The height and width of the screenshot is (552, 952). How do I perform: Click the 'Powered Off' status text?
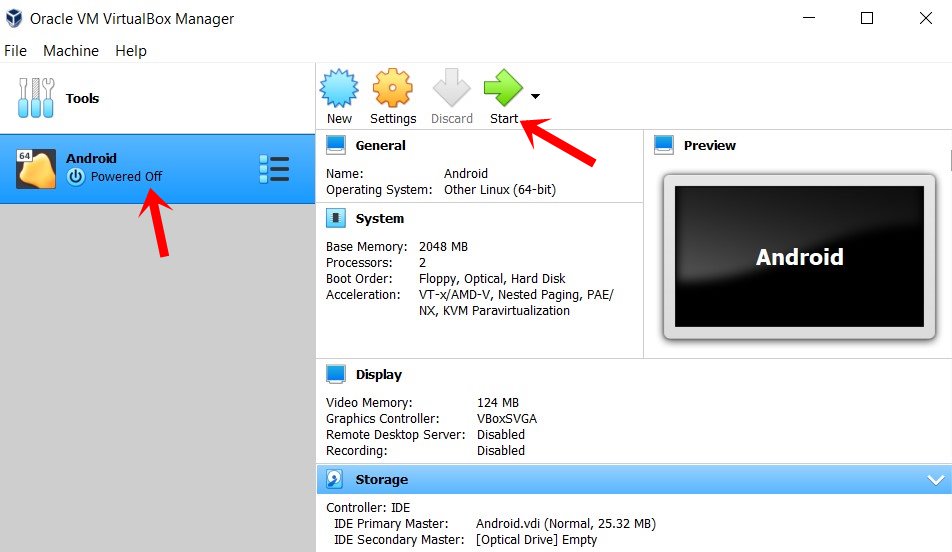coord(126,177)
